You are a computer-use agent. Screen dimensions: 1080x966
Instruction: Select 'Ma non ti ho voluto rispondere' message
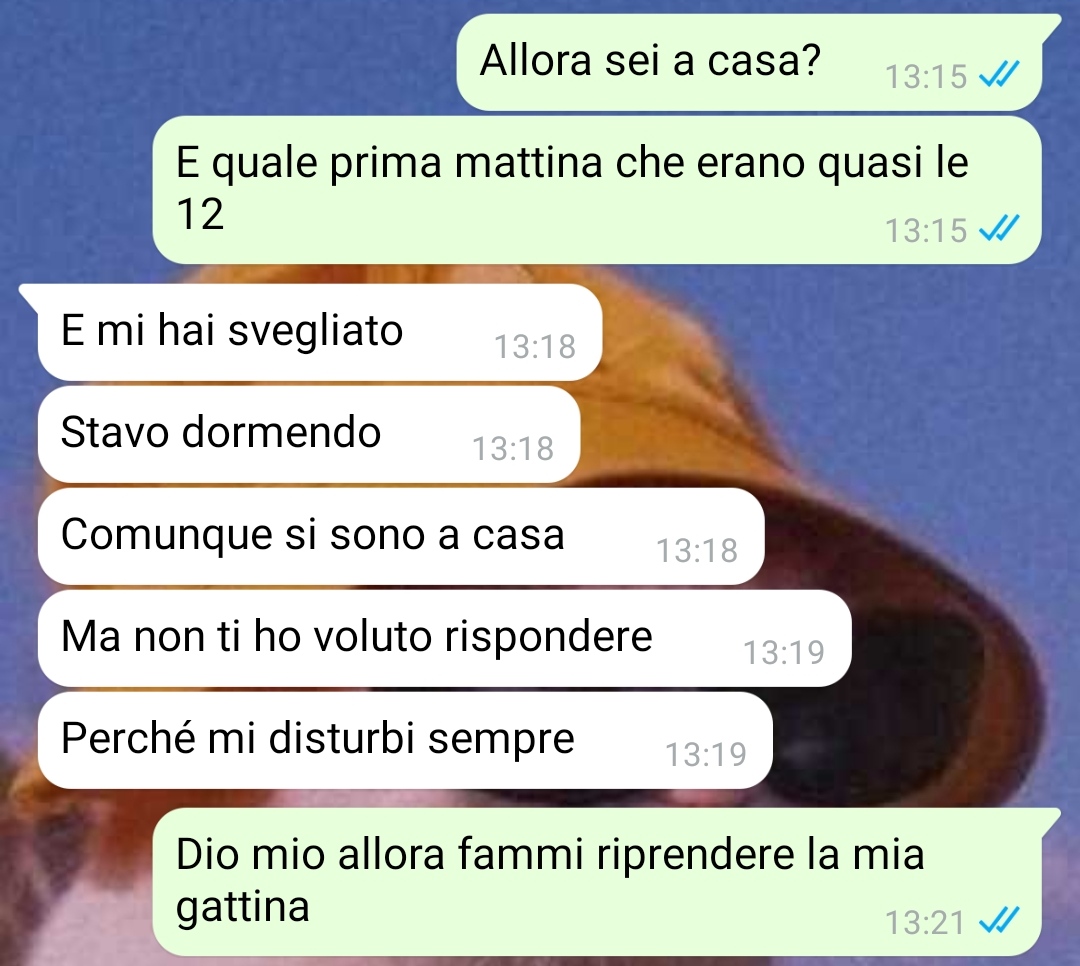pyautogui.click(x=444, y=638)
